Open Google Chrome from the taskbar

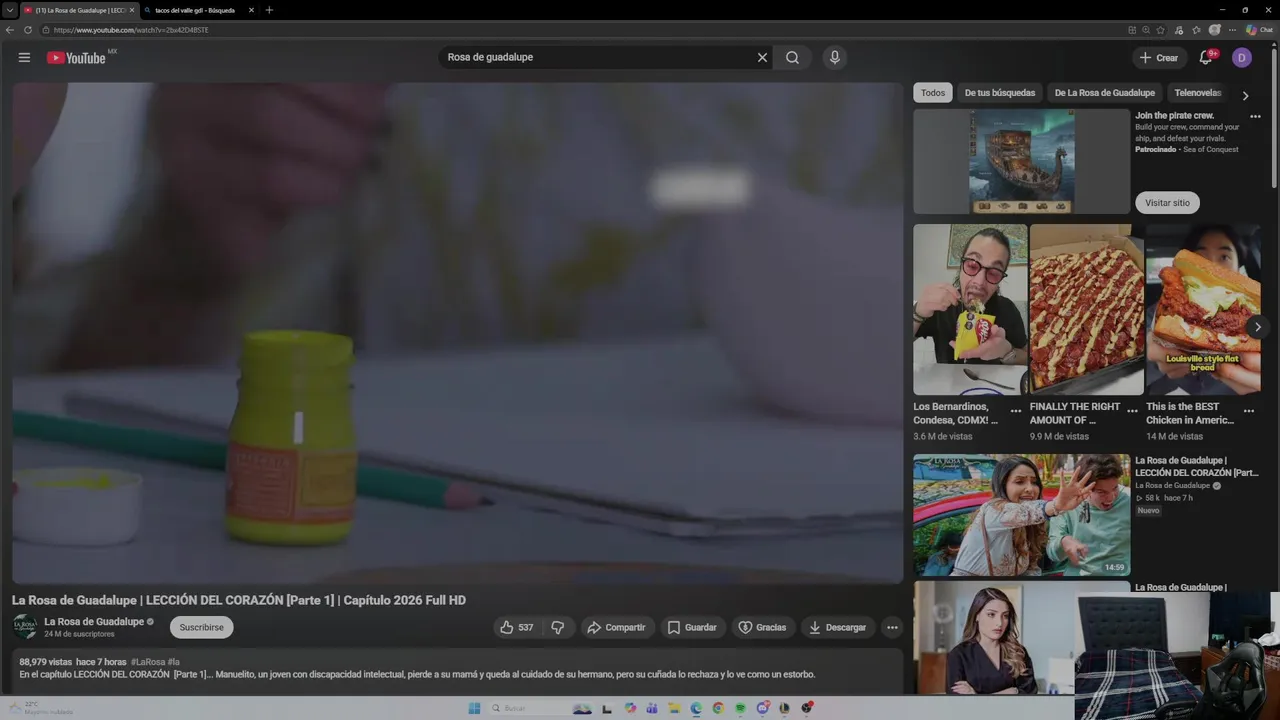[x=718, y=708]
